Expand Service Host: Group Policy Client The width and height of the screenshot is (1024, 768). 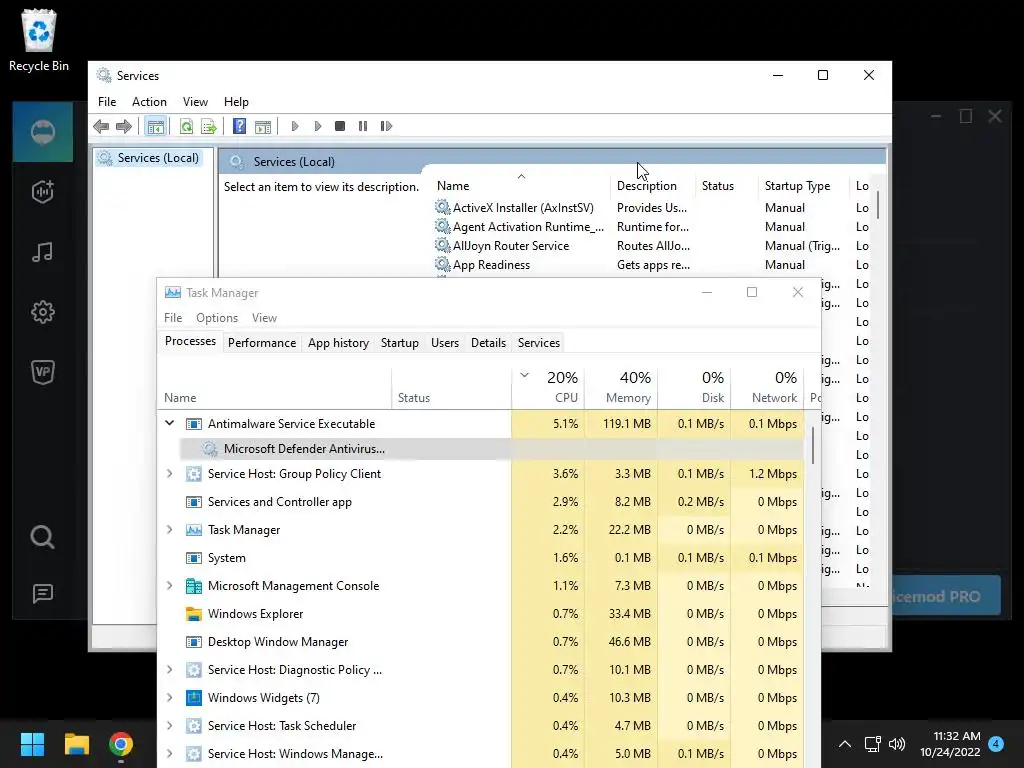click(170, 473)
